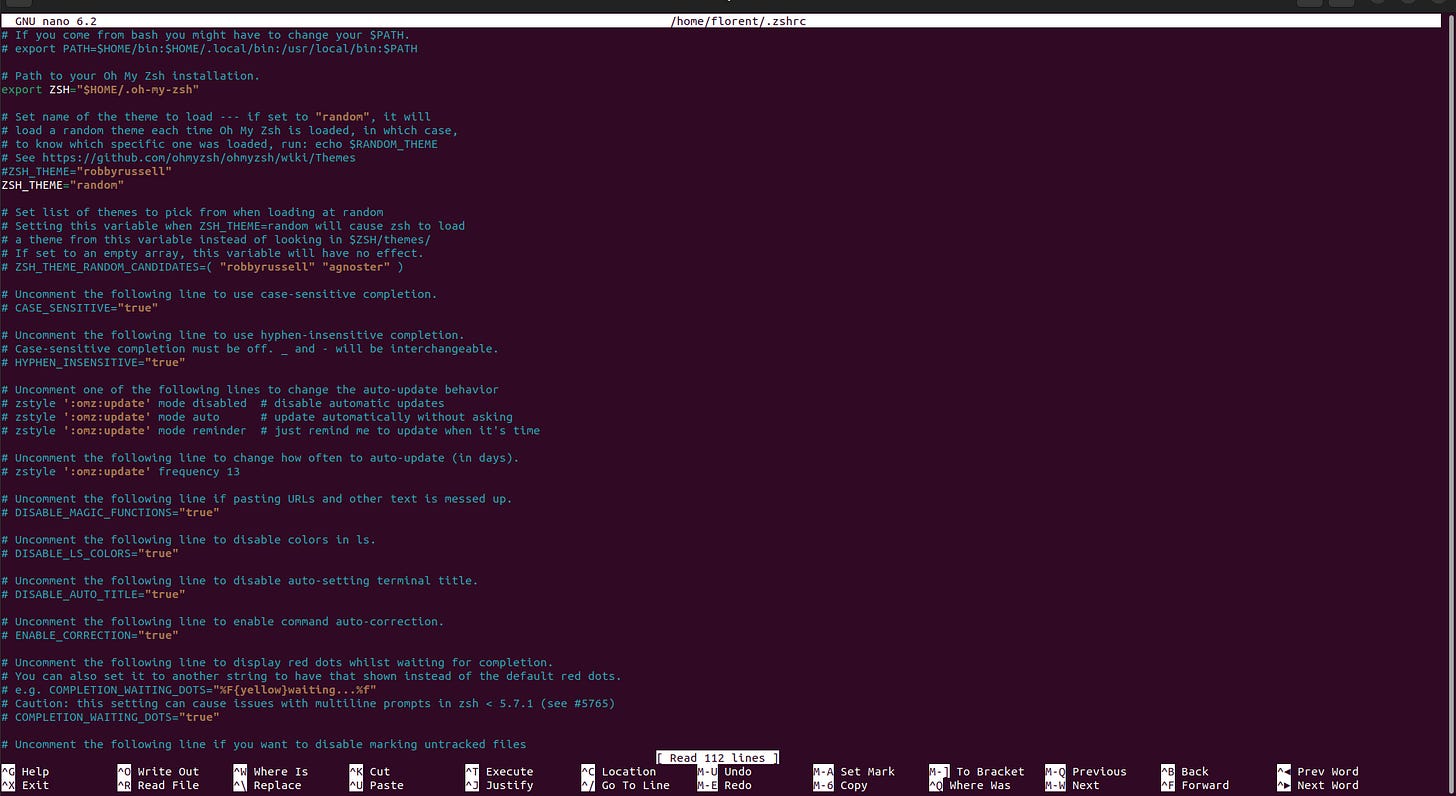The image size is (1456, 796).
Task: Click the "Exit" shortcut label
Action: pyautogui.click(x=35, y=786)
